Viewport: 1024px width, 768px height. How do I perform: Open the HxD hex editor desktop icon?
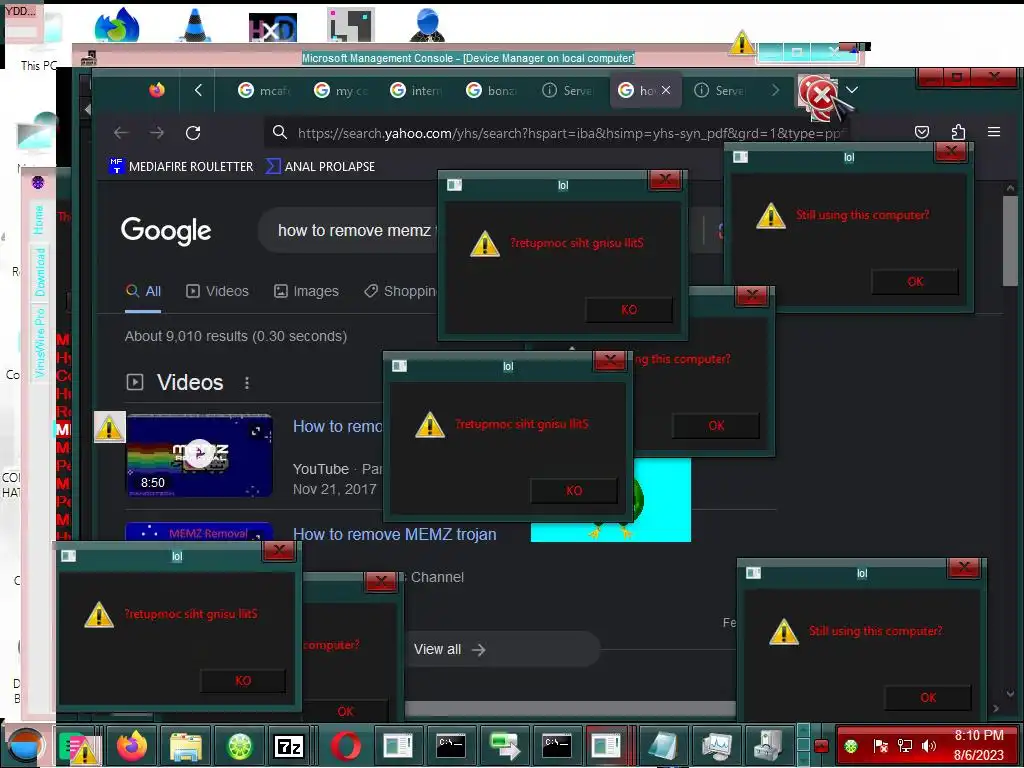273,27
